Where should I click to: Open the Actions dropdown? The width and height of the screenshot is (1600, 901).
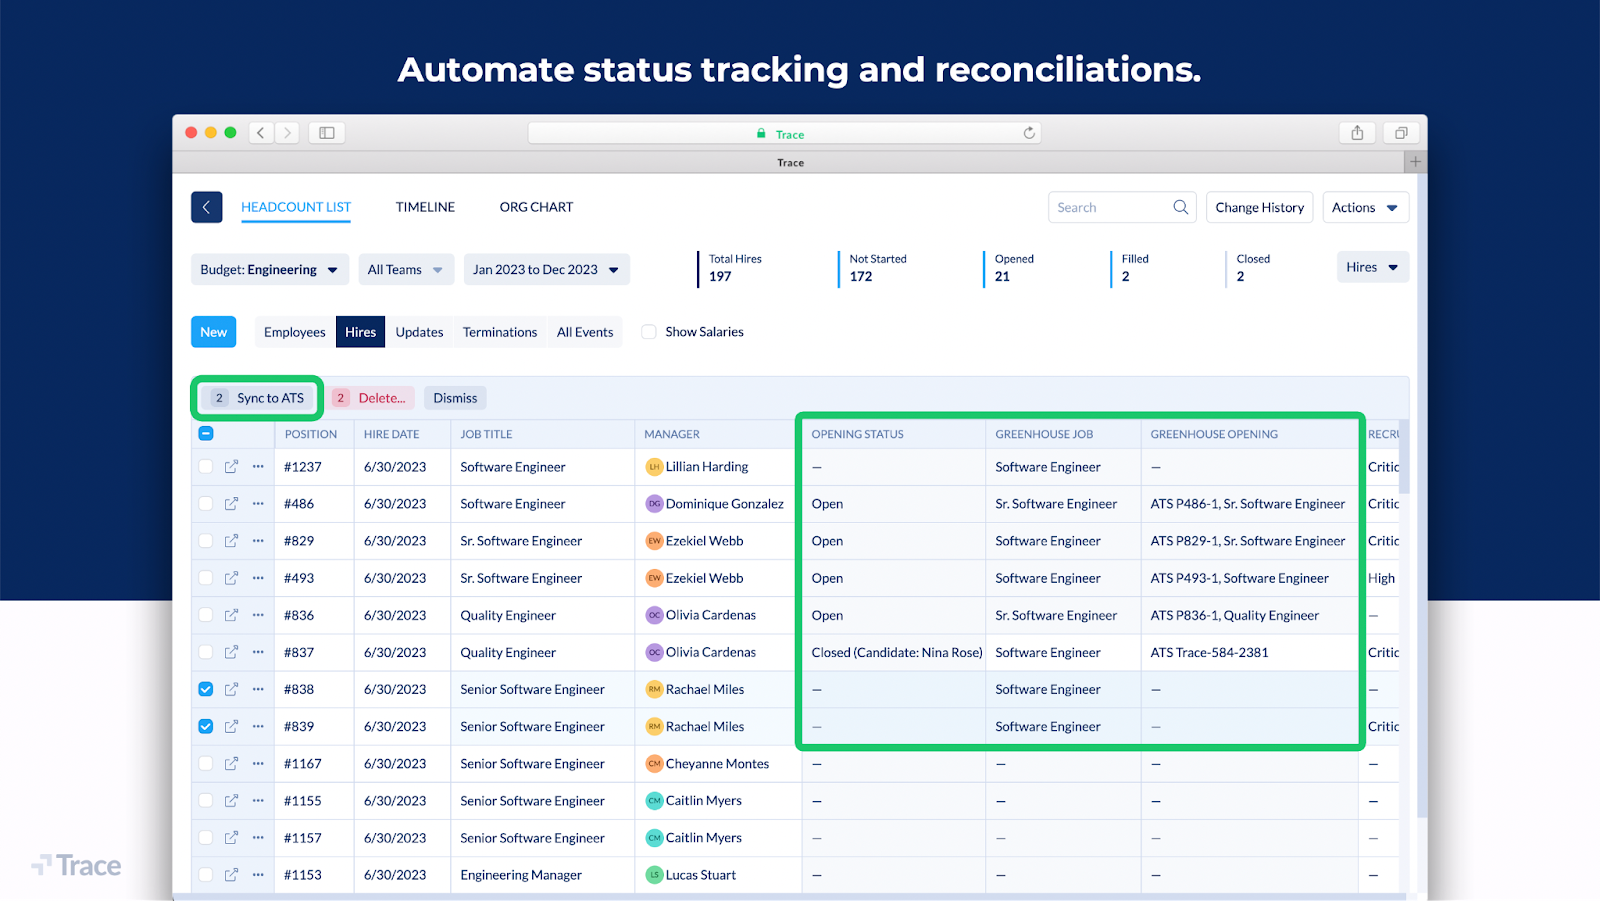1365,207
